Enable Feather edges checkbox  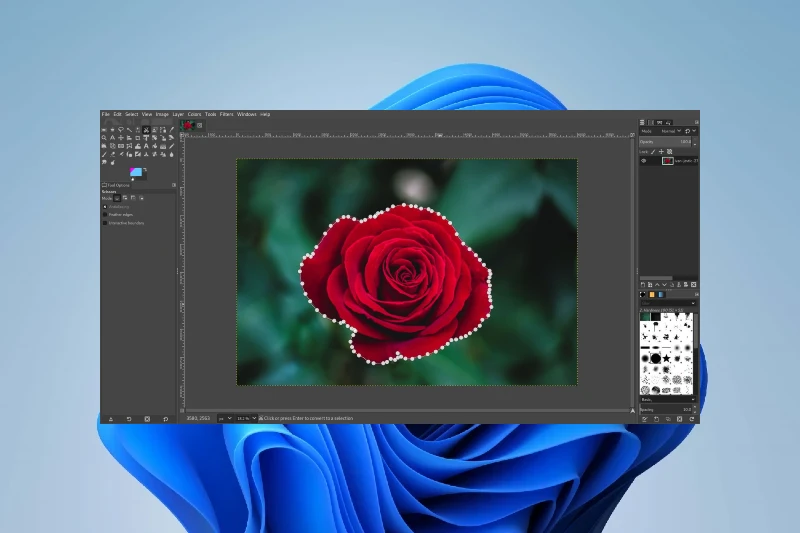tap(105, 215)
